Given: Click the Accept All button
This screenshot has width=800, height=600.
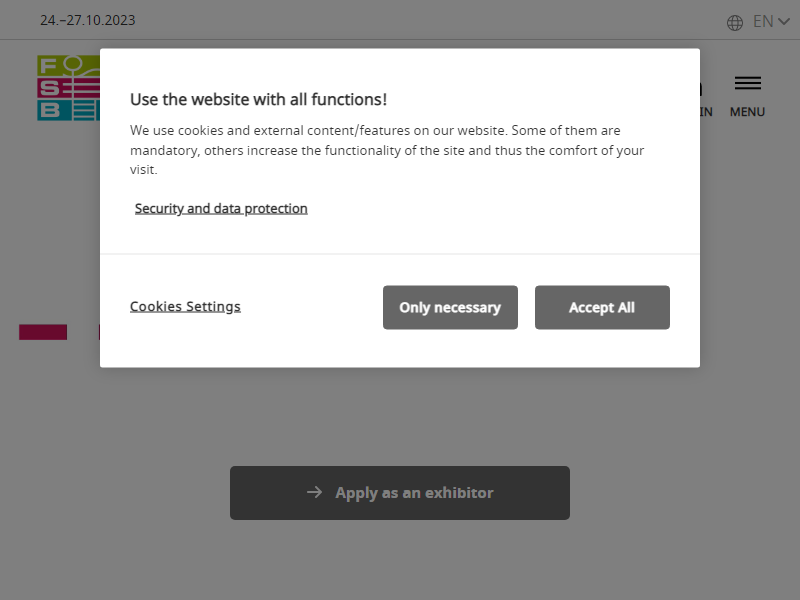Looking at the screenshot, I should pyautogui.click(x=602, y=307).
